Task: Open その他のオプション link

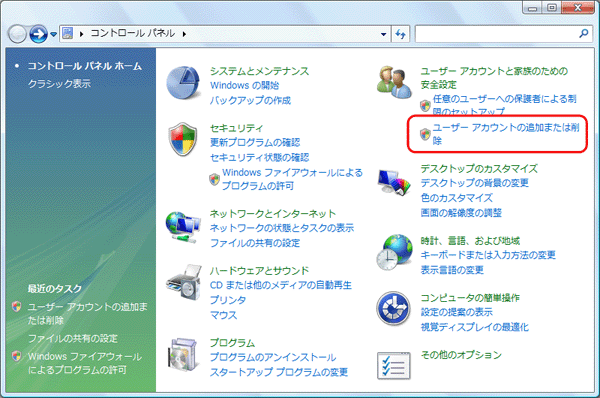Action: point(461,355)
